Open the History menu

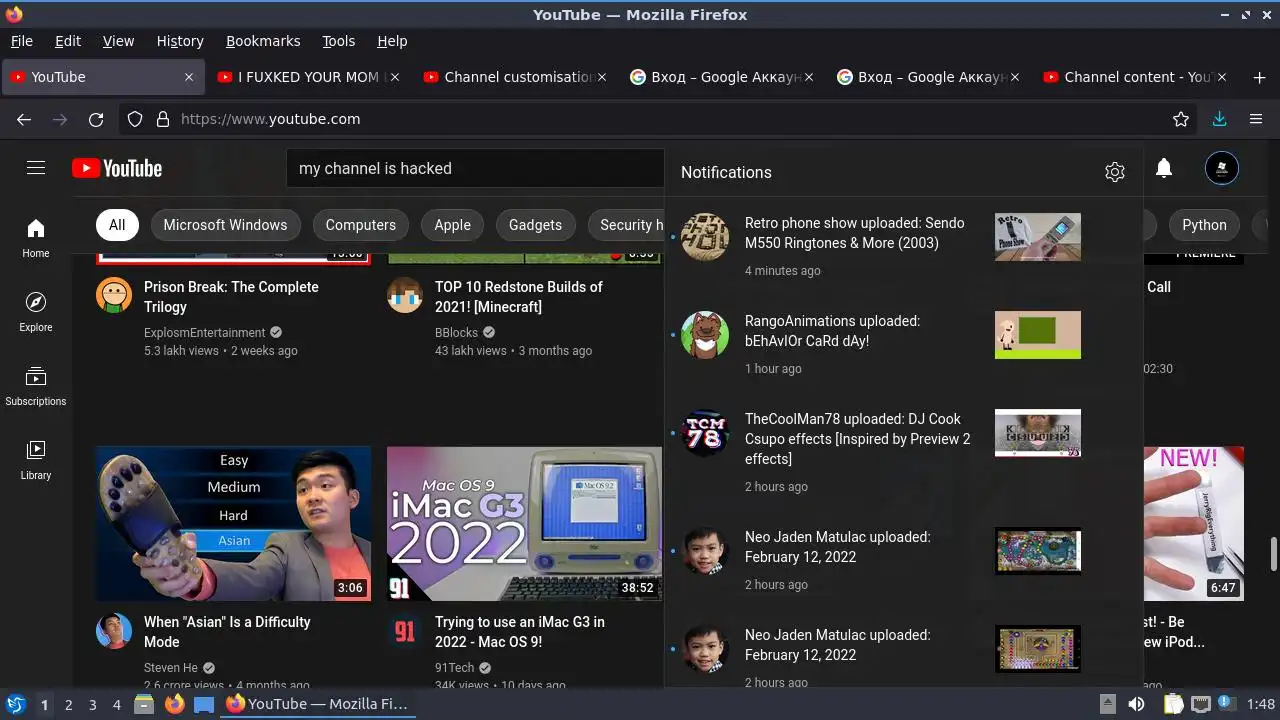click(180, 41)
